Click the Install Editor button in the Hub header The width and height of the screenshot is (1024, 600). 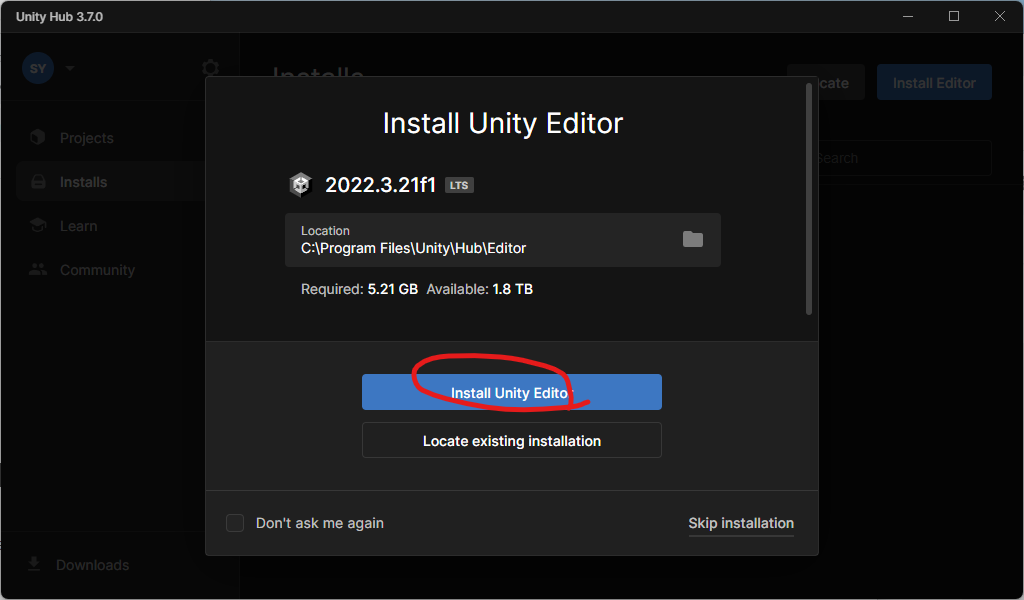tap(934, 82)
